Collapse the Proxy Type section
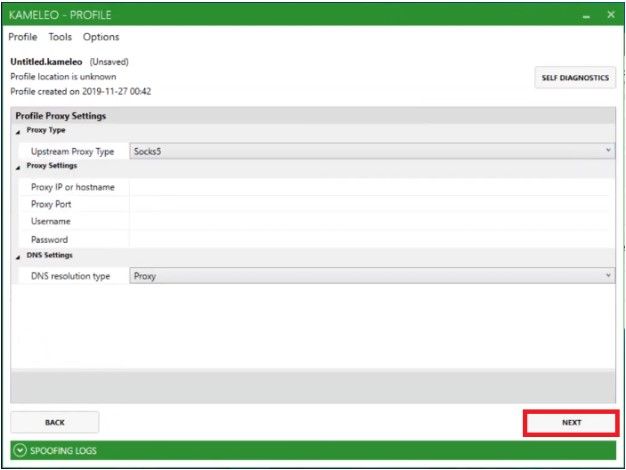The image size is (626, 470). (18, 131)
